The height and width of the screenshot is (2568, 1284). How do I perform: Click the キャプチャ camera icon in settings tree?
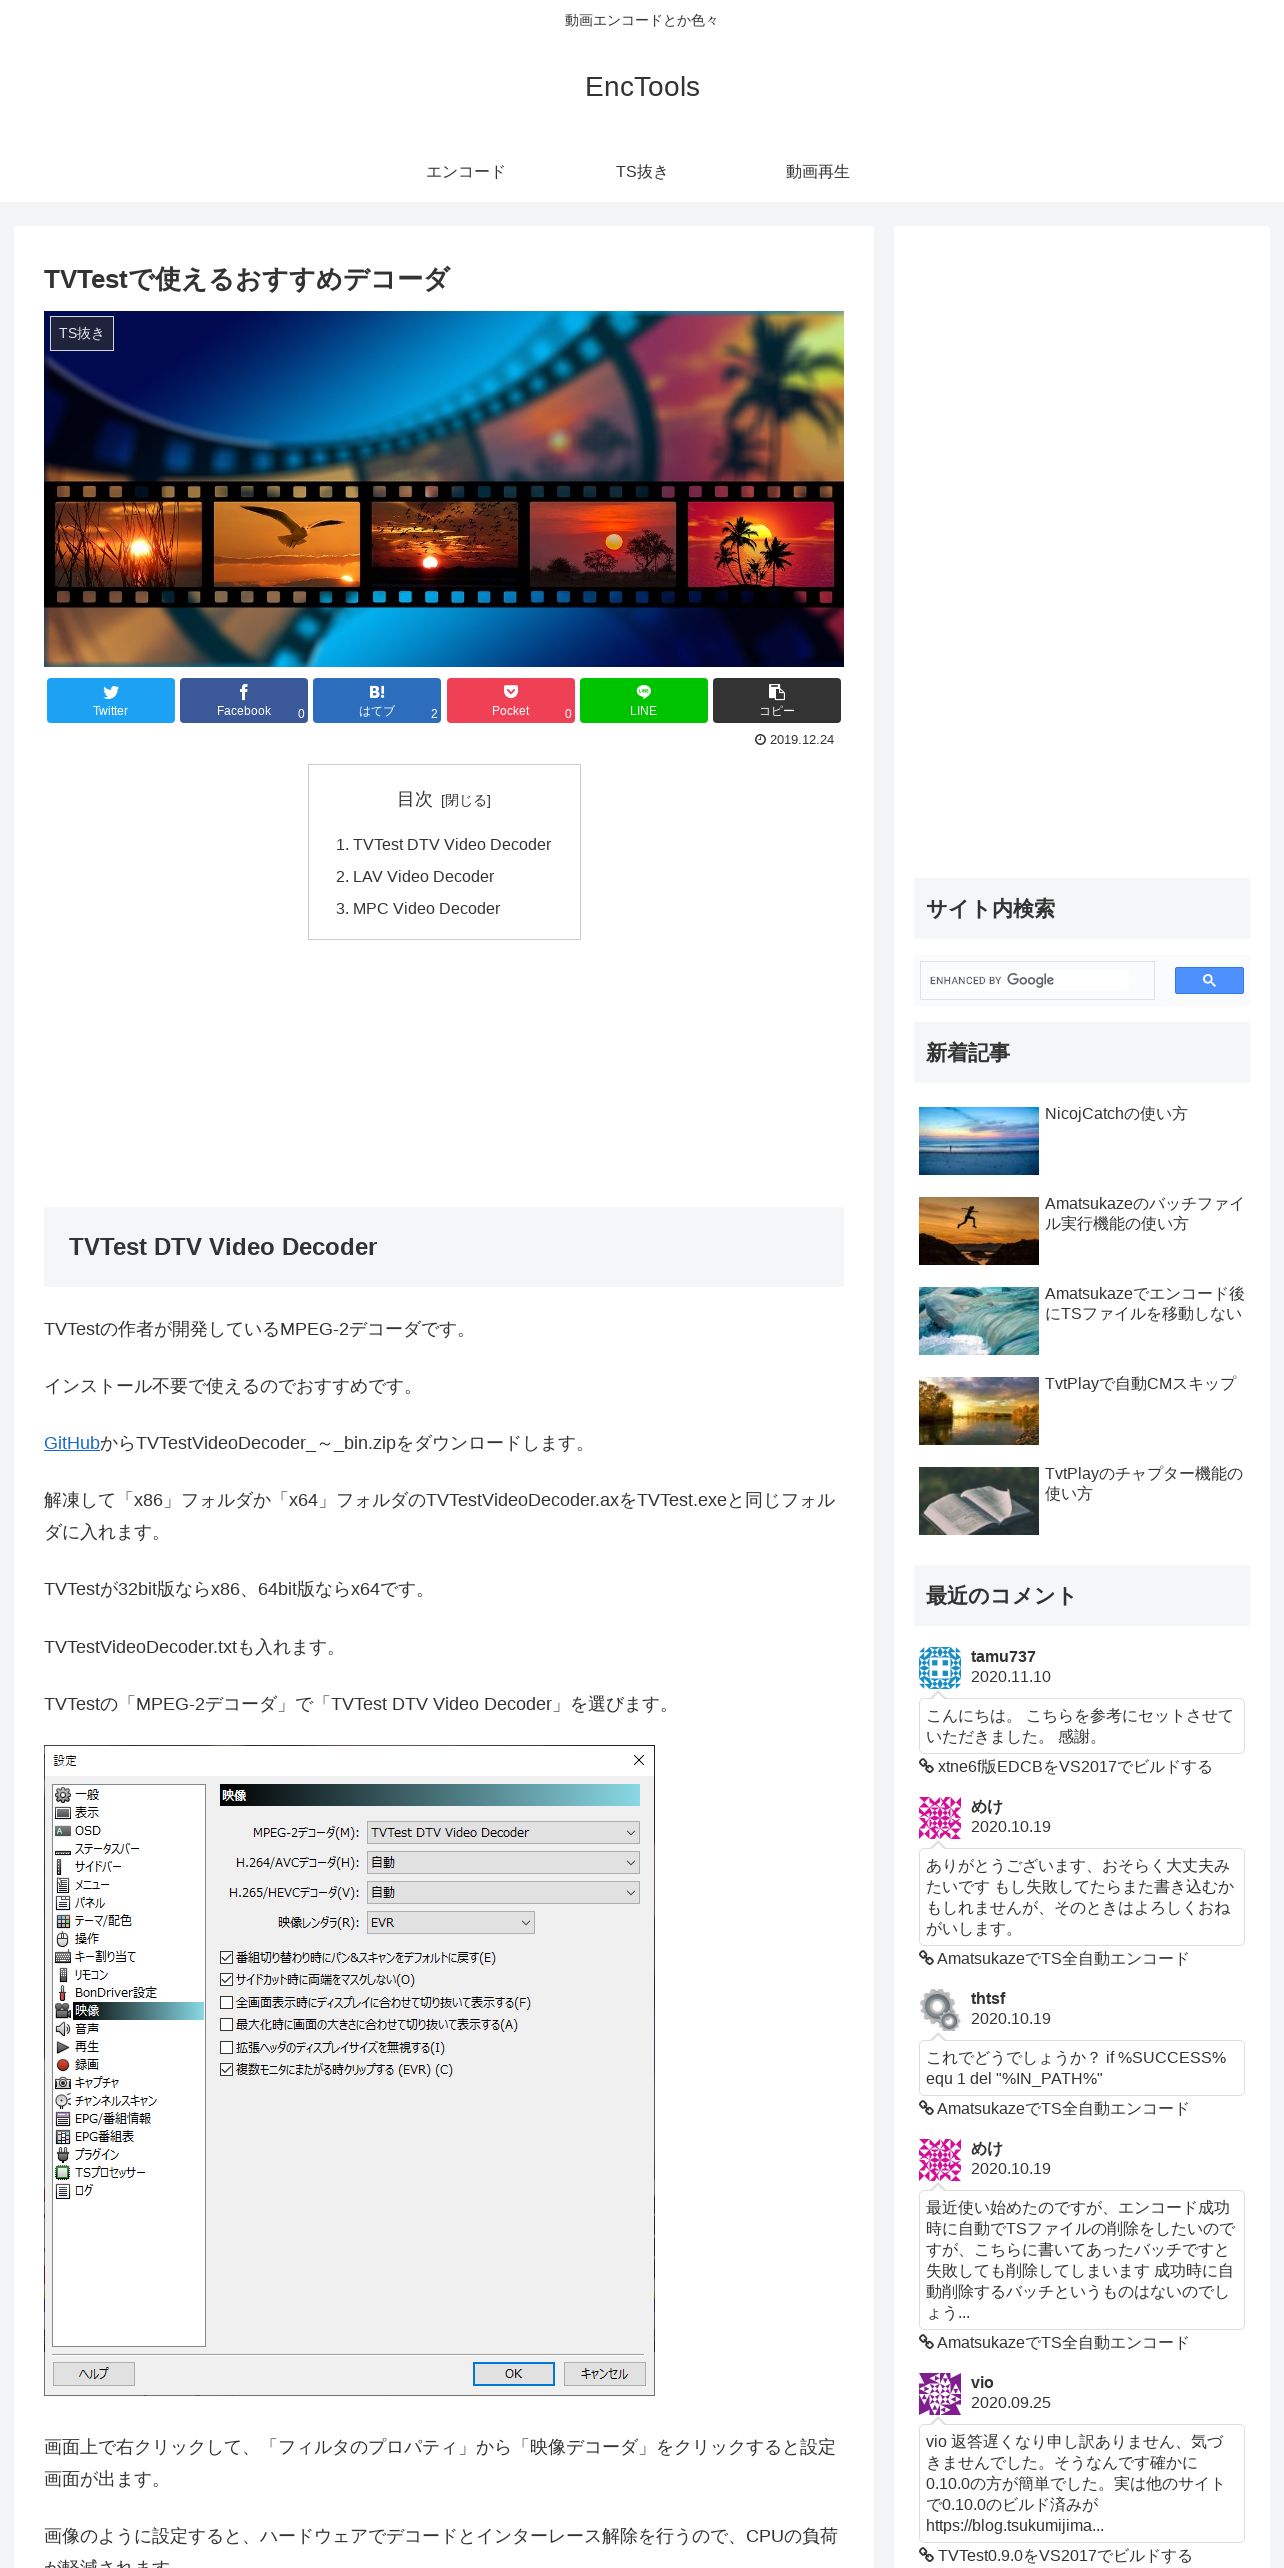tap(63, 2082)
